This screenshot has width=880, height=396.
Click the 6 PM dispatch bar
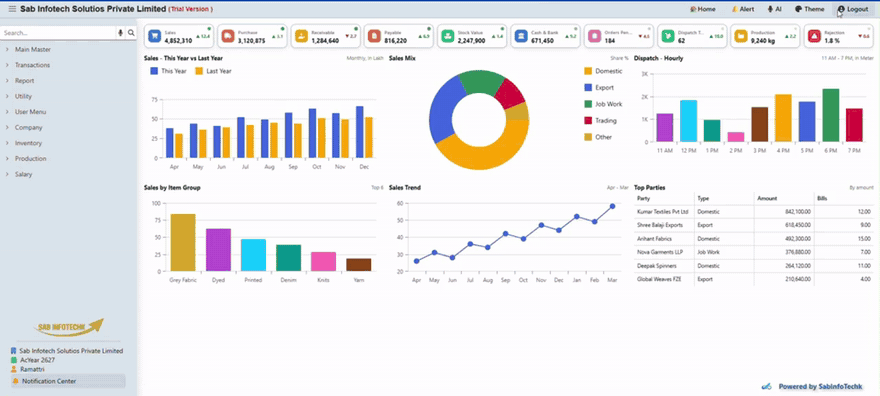(x=831, y=115)
